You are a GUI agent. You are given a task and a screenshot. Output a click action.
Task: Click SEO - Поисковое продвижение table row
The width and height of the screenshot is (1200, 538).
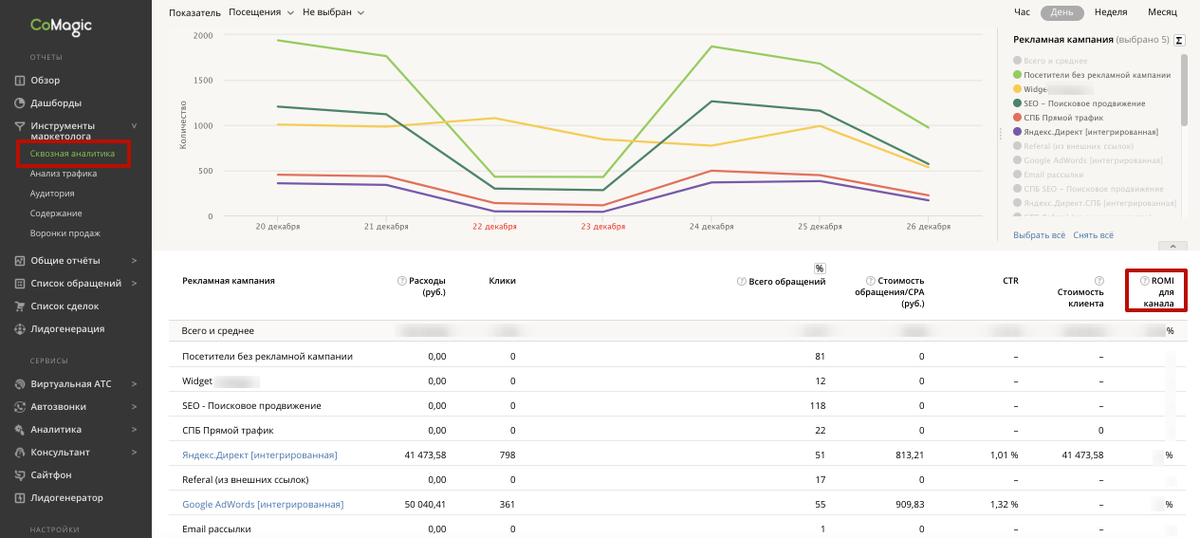[x=677, y=405]
